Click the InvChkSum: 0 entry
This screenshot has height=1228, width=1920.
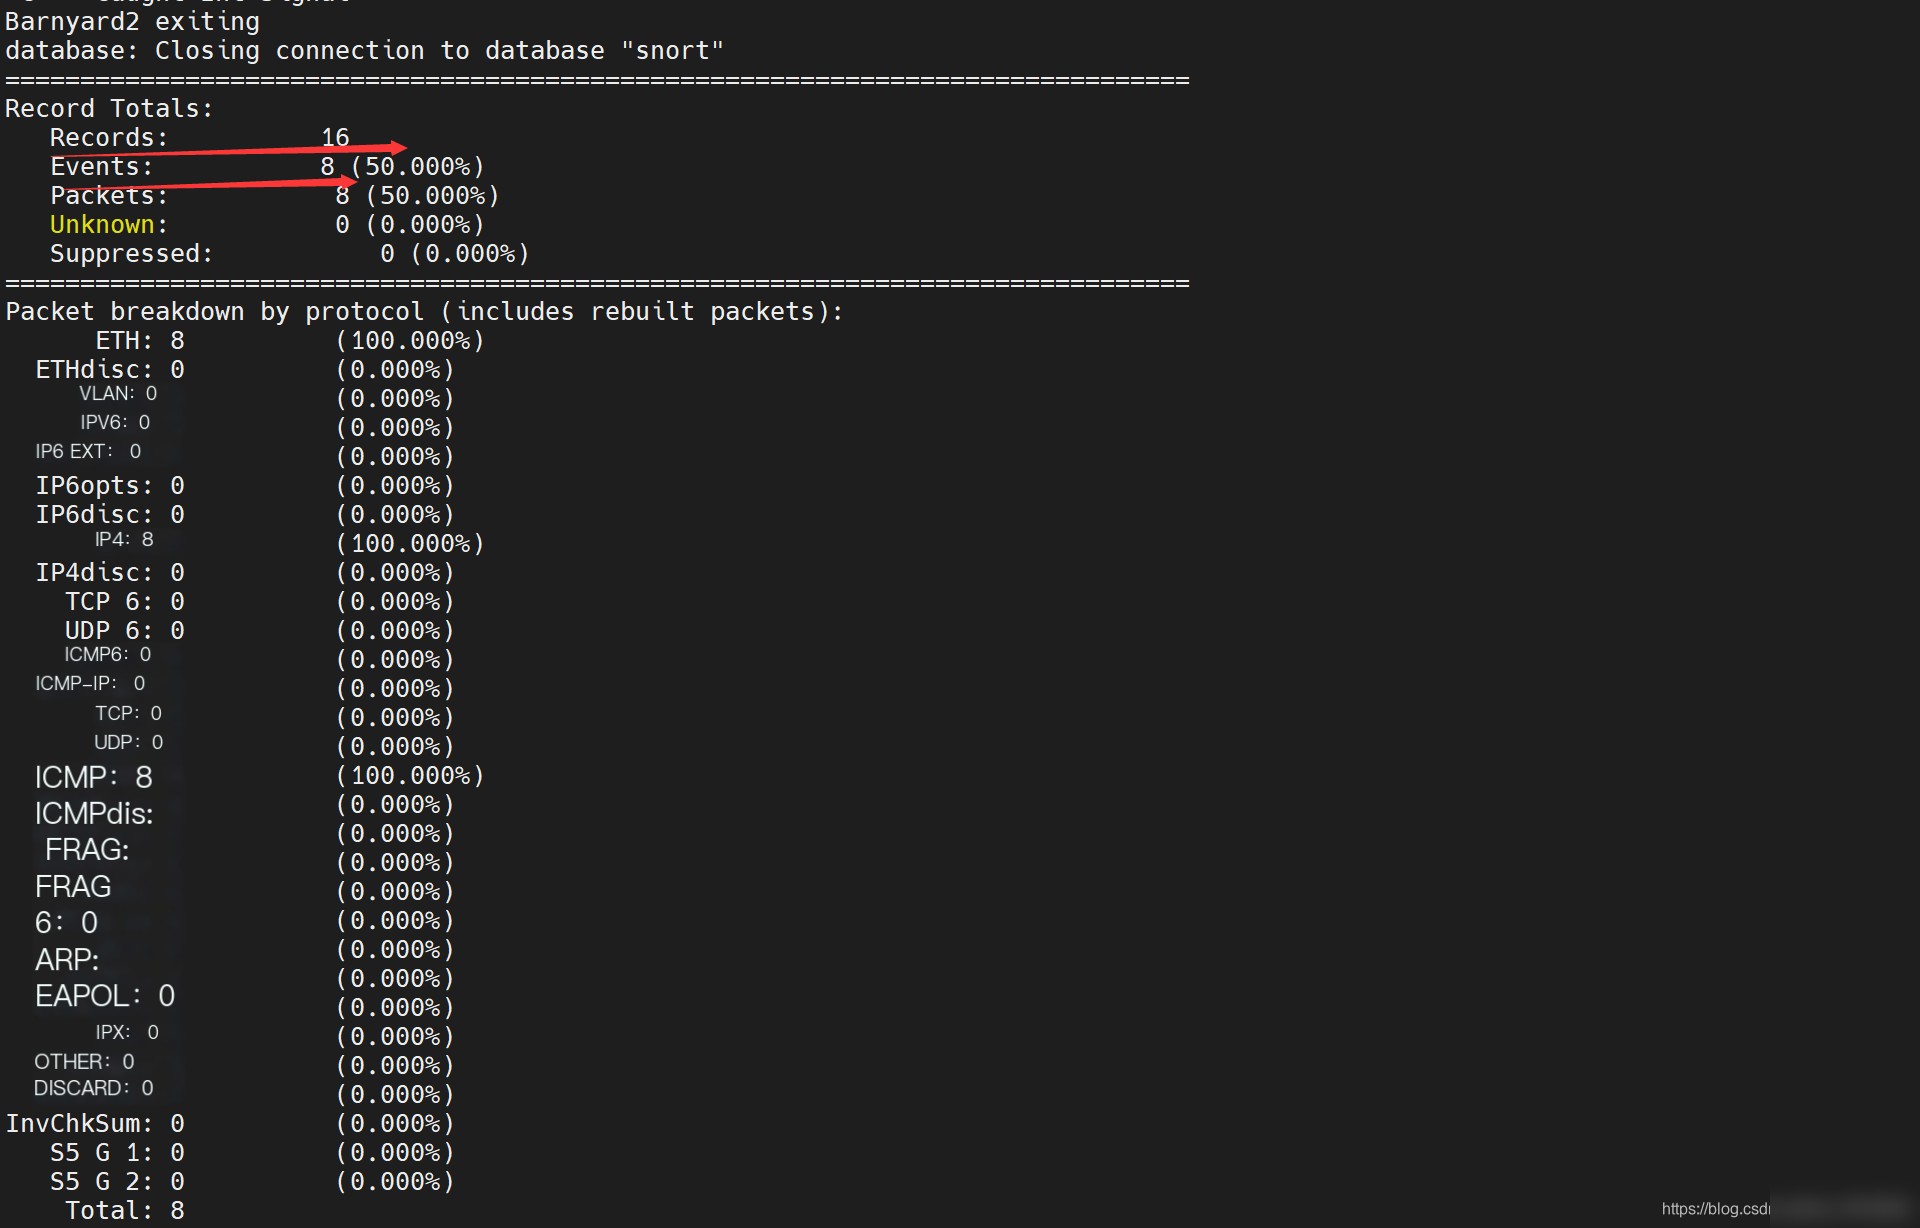95,1124
